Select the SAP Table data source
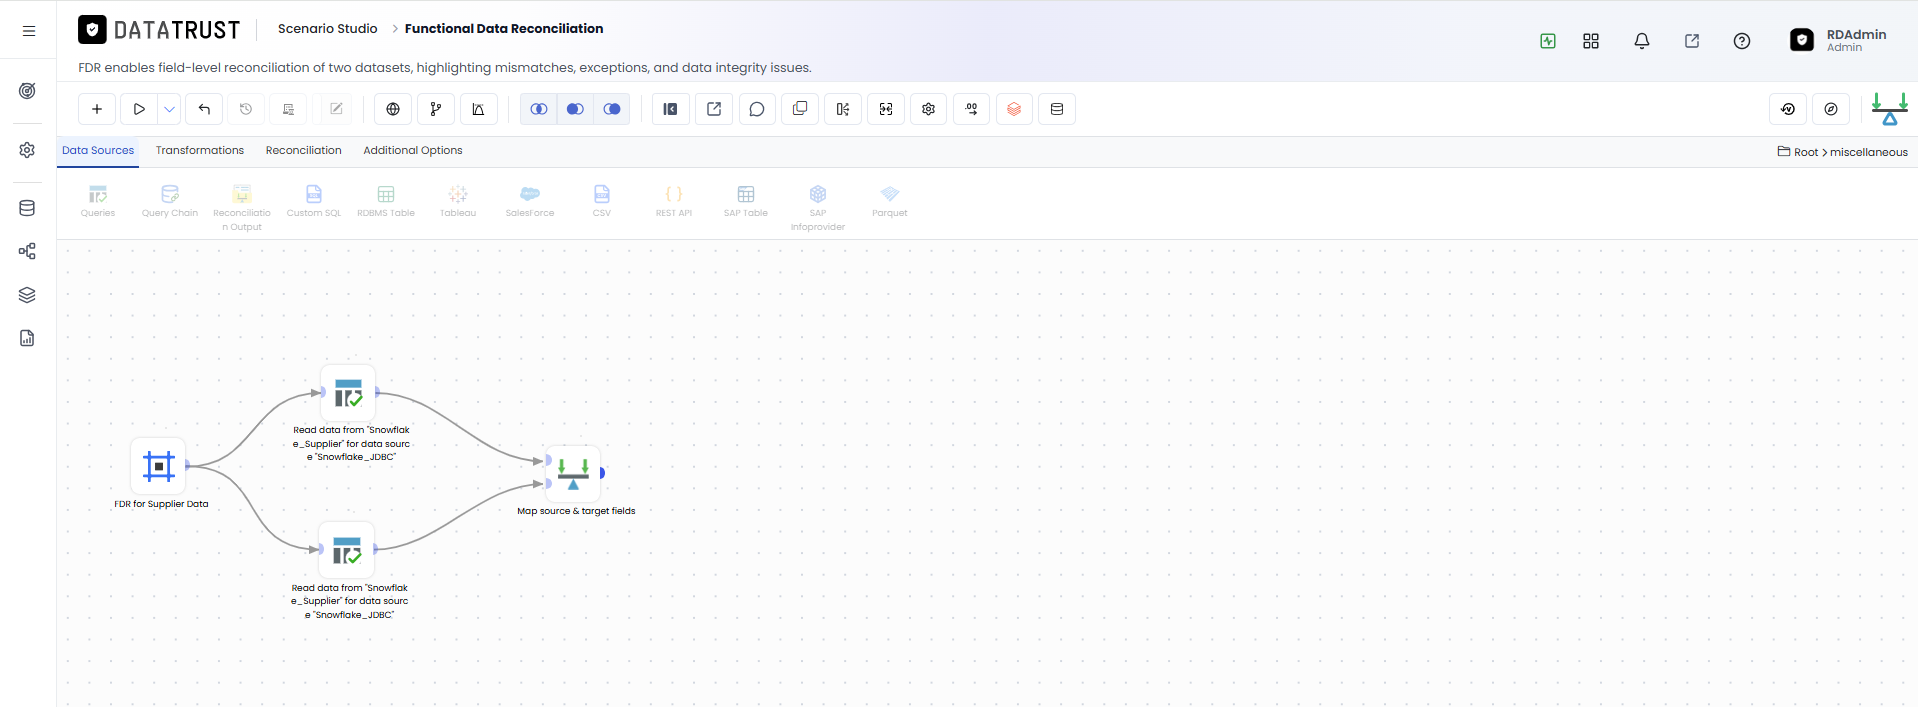Viewport: 1918px width, 707px height. click(x=746, y=200)
